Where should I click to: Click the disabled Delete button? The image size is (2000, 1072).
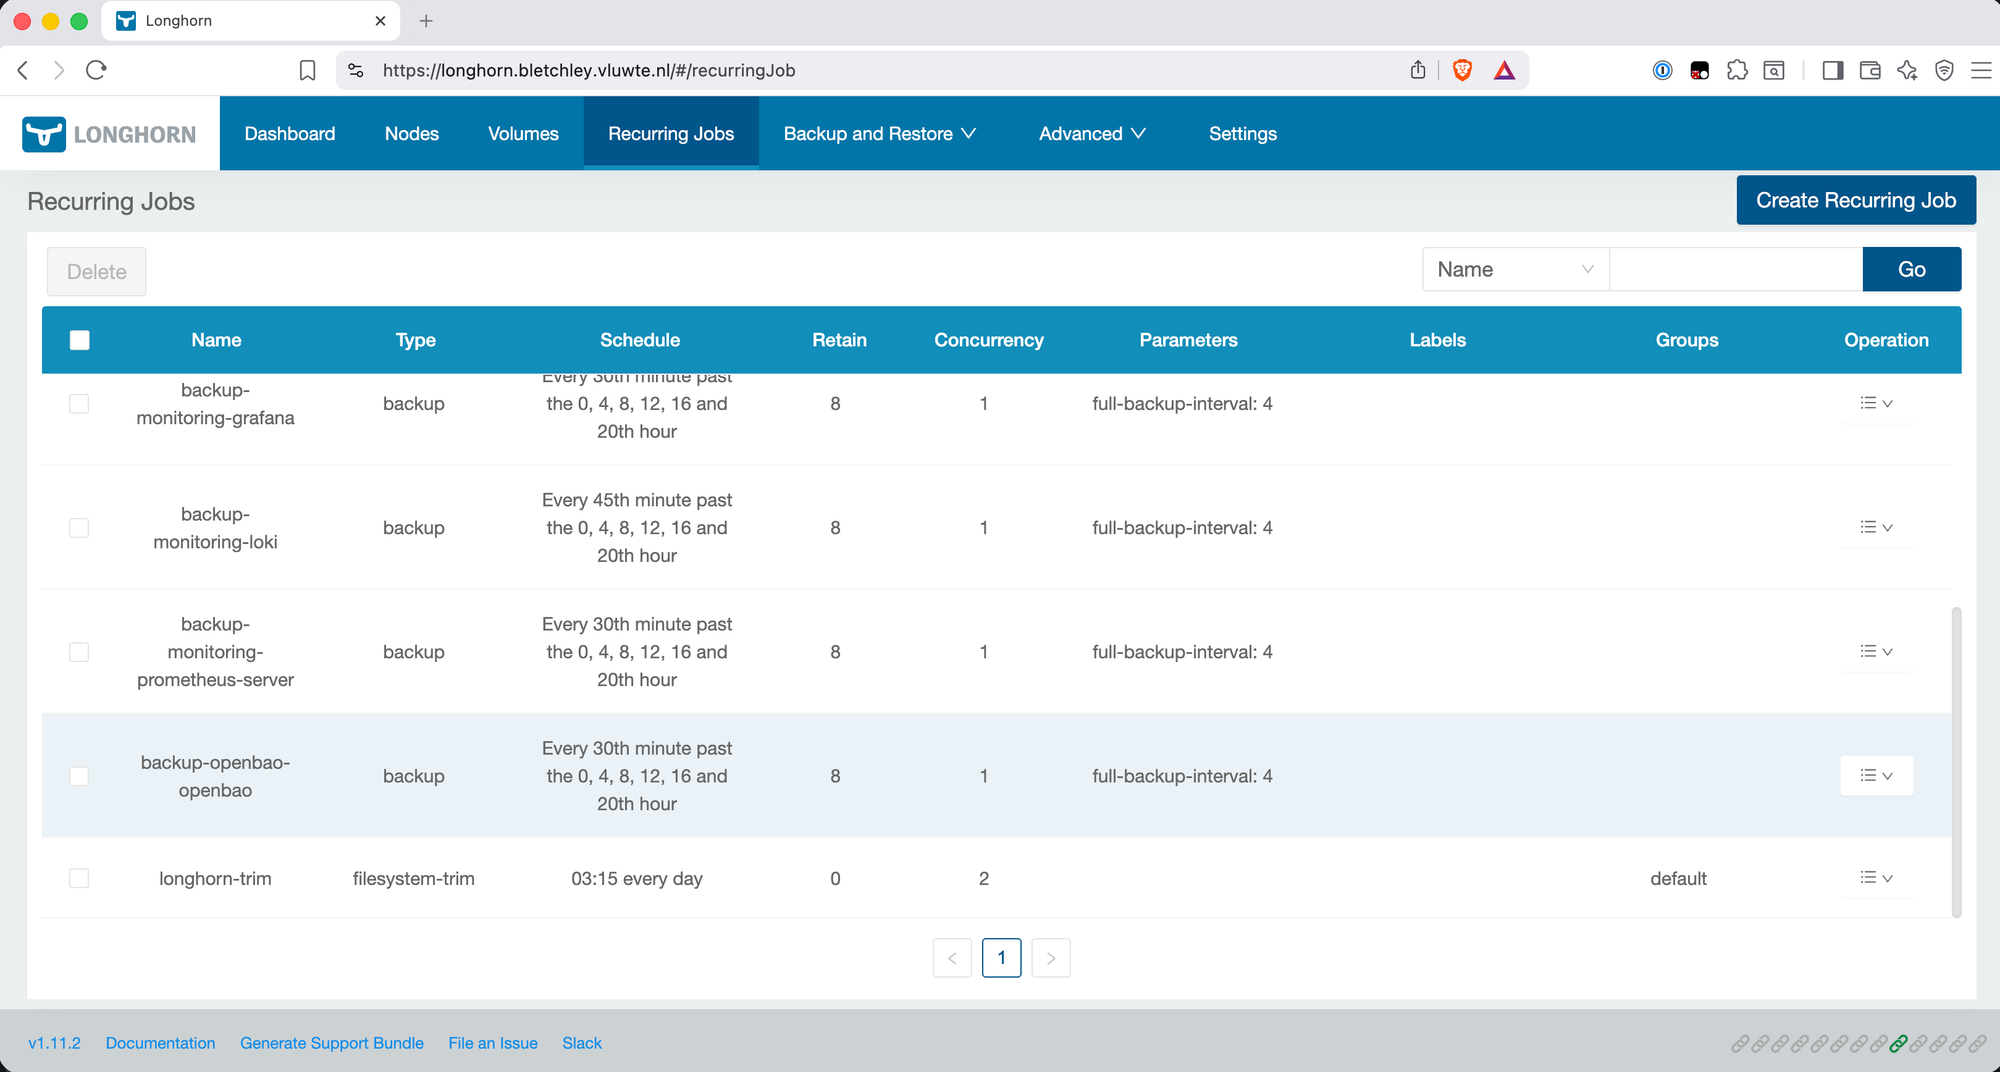[97, 272]
